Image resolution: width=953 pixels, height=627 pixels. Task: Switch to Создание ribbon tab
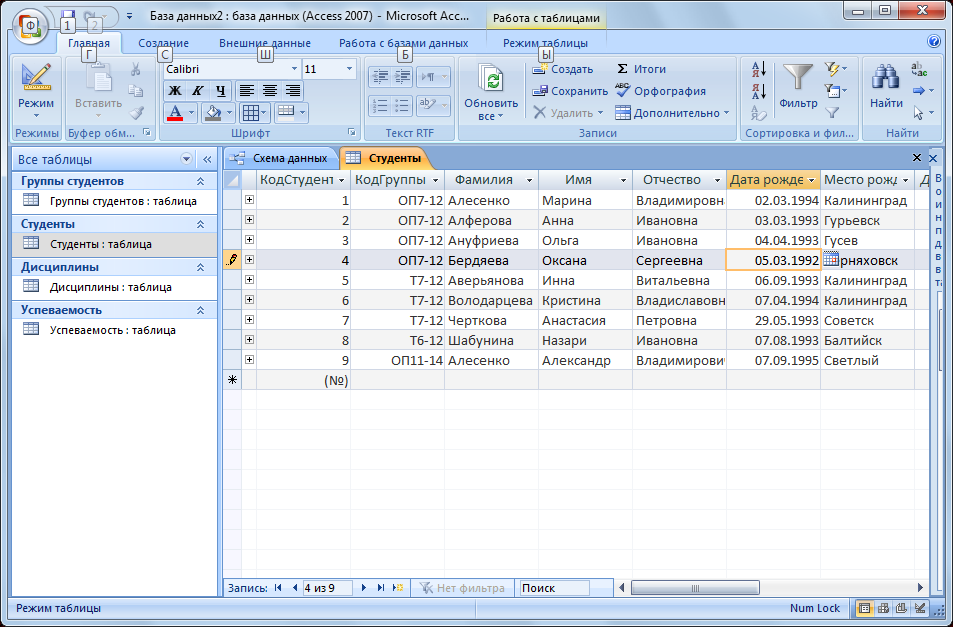(163, 43)
